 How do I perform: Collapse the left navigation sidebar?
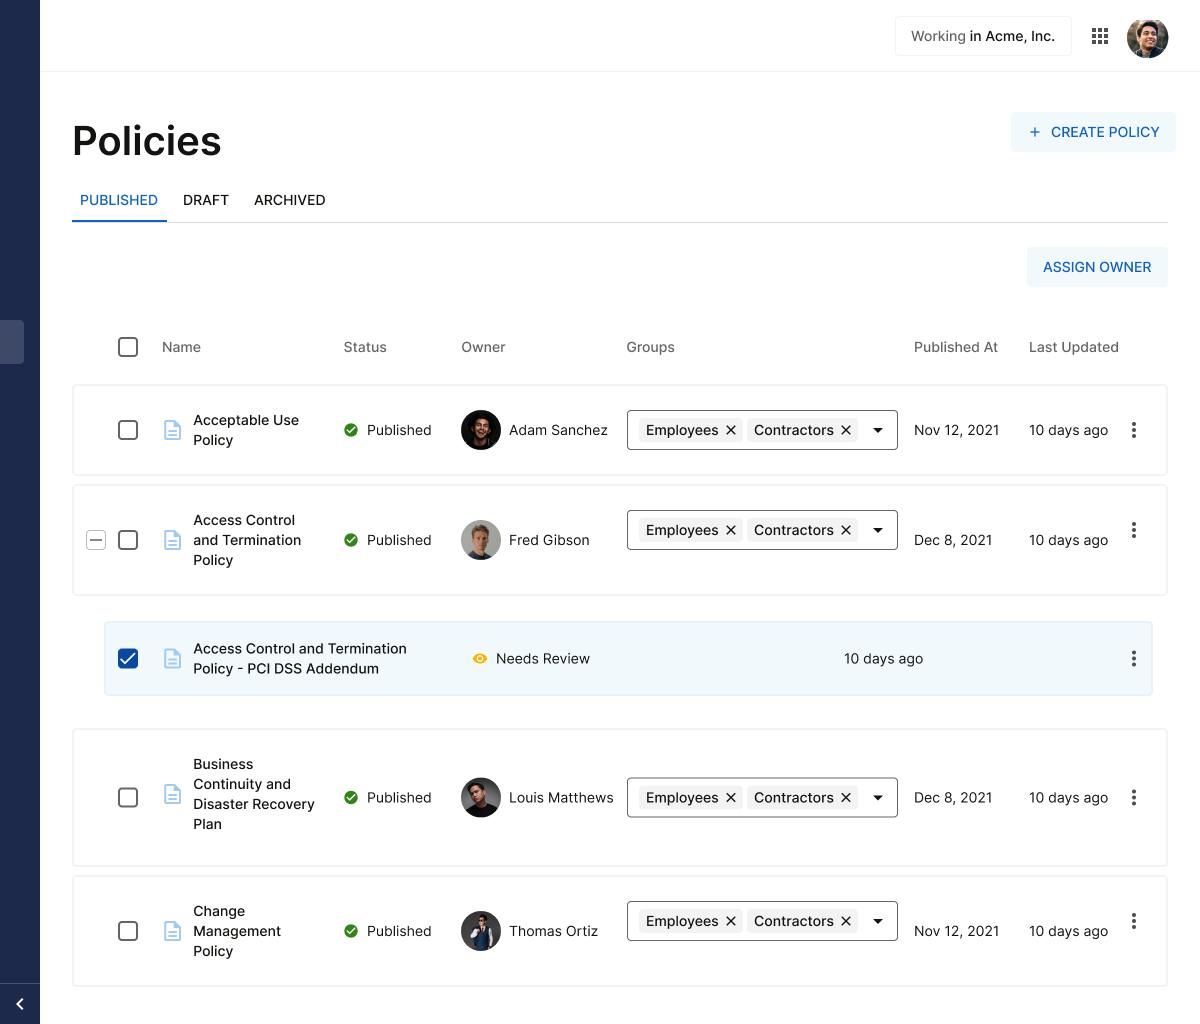pyautogui.click(x=19, y=1004)
